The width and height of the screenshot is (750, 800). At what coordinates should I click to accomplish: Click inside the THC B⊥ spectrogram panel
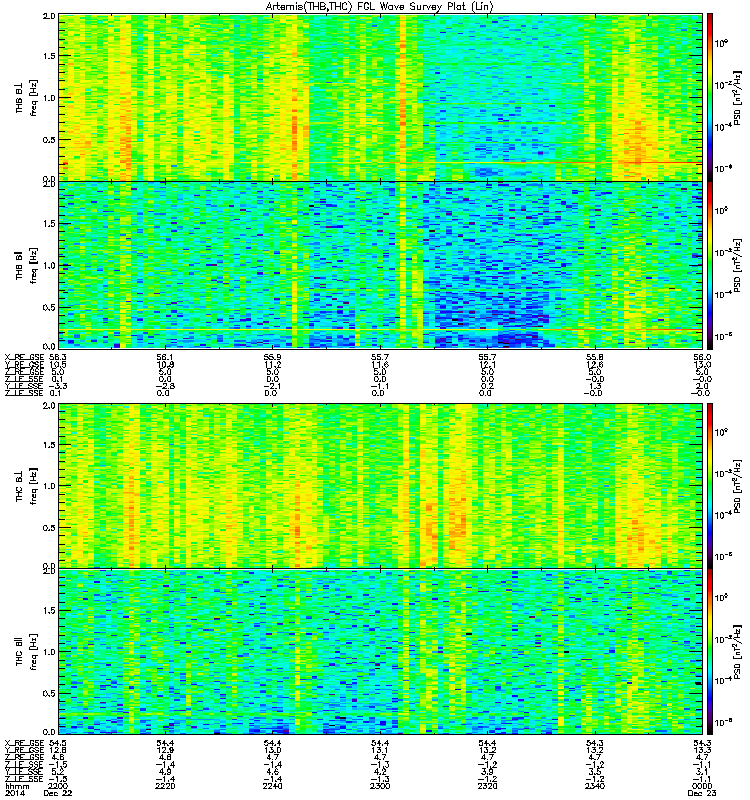tap(380, 485)
